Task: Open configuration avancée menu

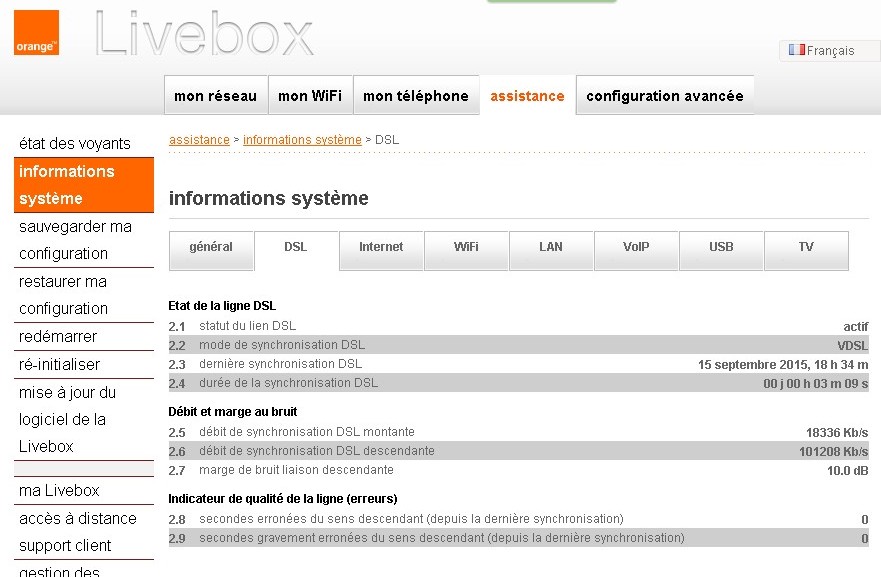Action: (x=665, y=96)
